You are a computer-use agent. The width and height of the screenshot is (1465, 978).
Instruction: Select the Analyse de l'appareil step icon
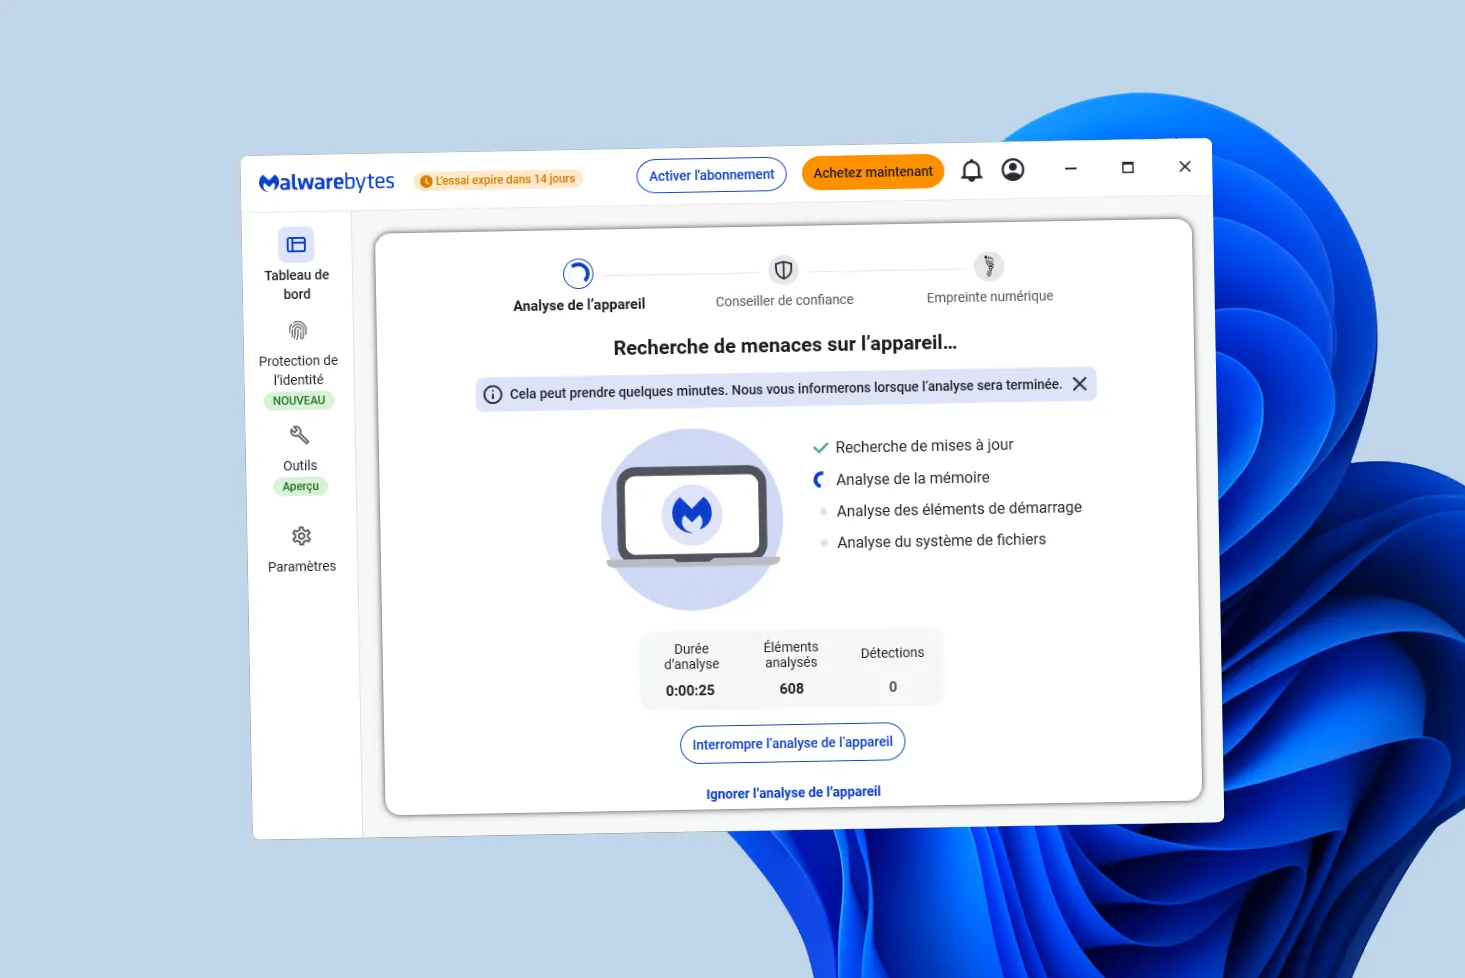pyautogui.click(x=578, y=273)
